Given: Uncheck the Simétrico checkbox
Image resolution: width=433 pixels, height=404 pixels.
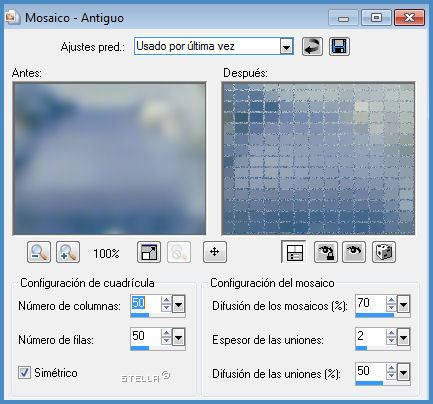Looking at the screenshot, I should pyautogui.click(x=24, y=372).
